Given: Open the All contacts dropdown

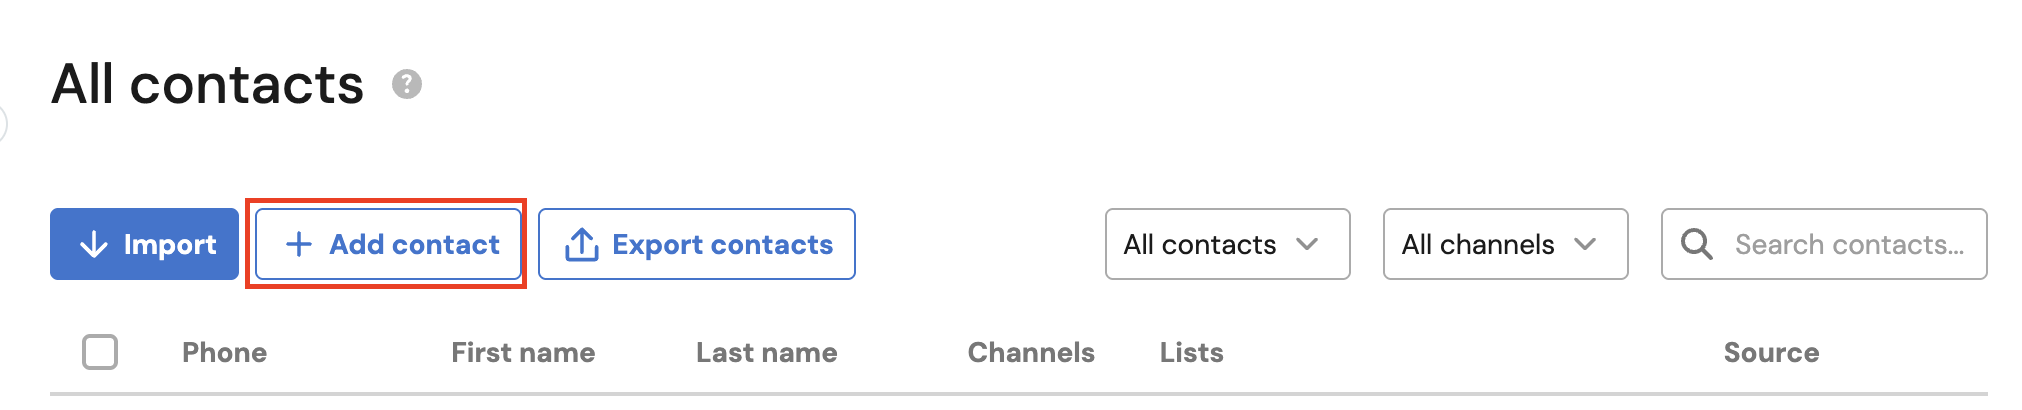Looking at the screenshot, I should coord(1228,244).
